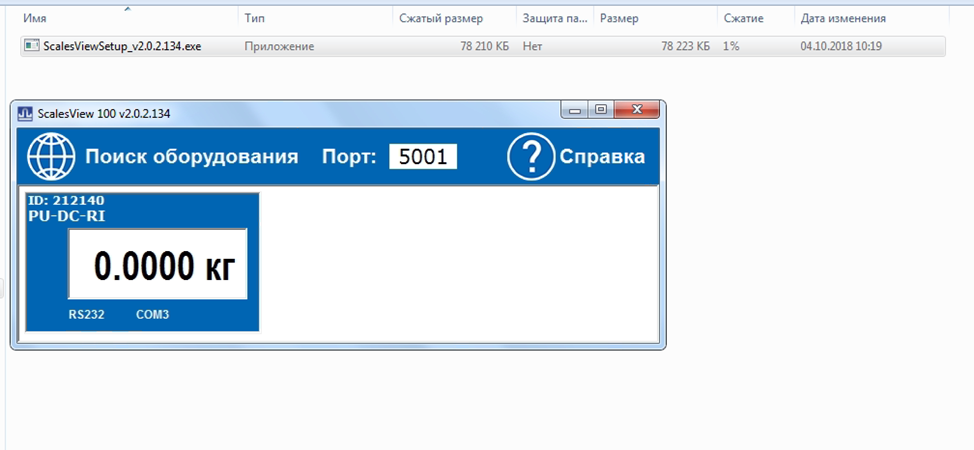Close the ScalesView window
The width and height of the screenshot is (974, 450).
(x=636, y=110)
